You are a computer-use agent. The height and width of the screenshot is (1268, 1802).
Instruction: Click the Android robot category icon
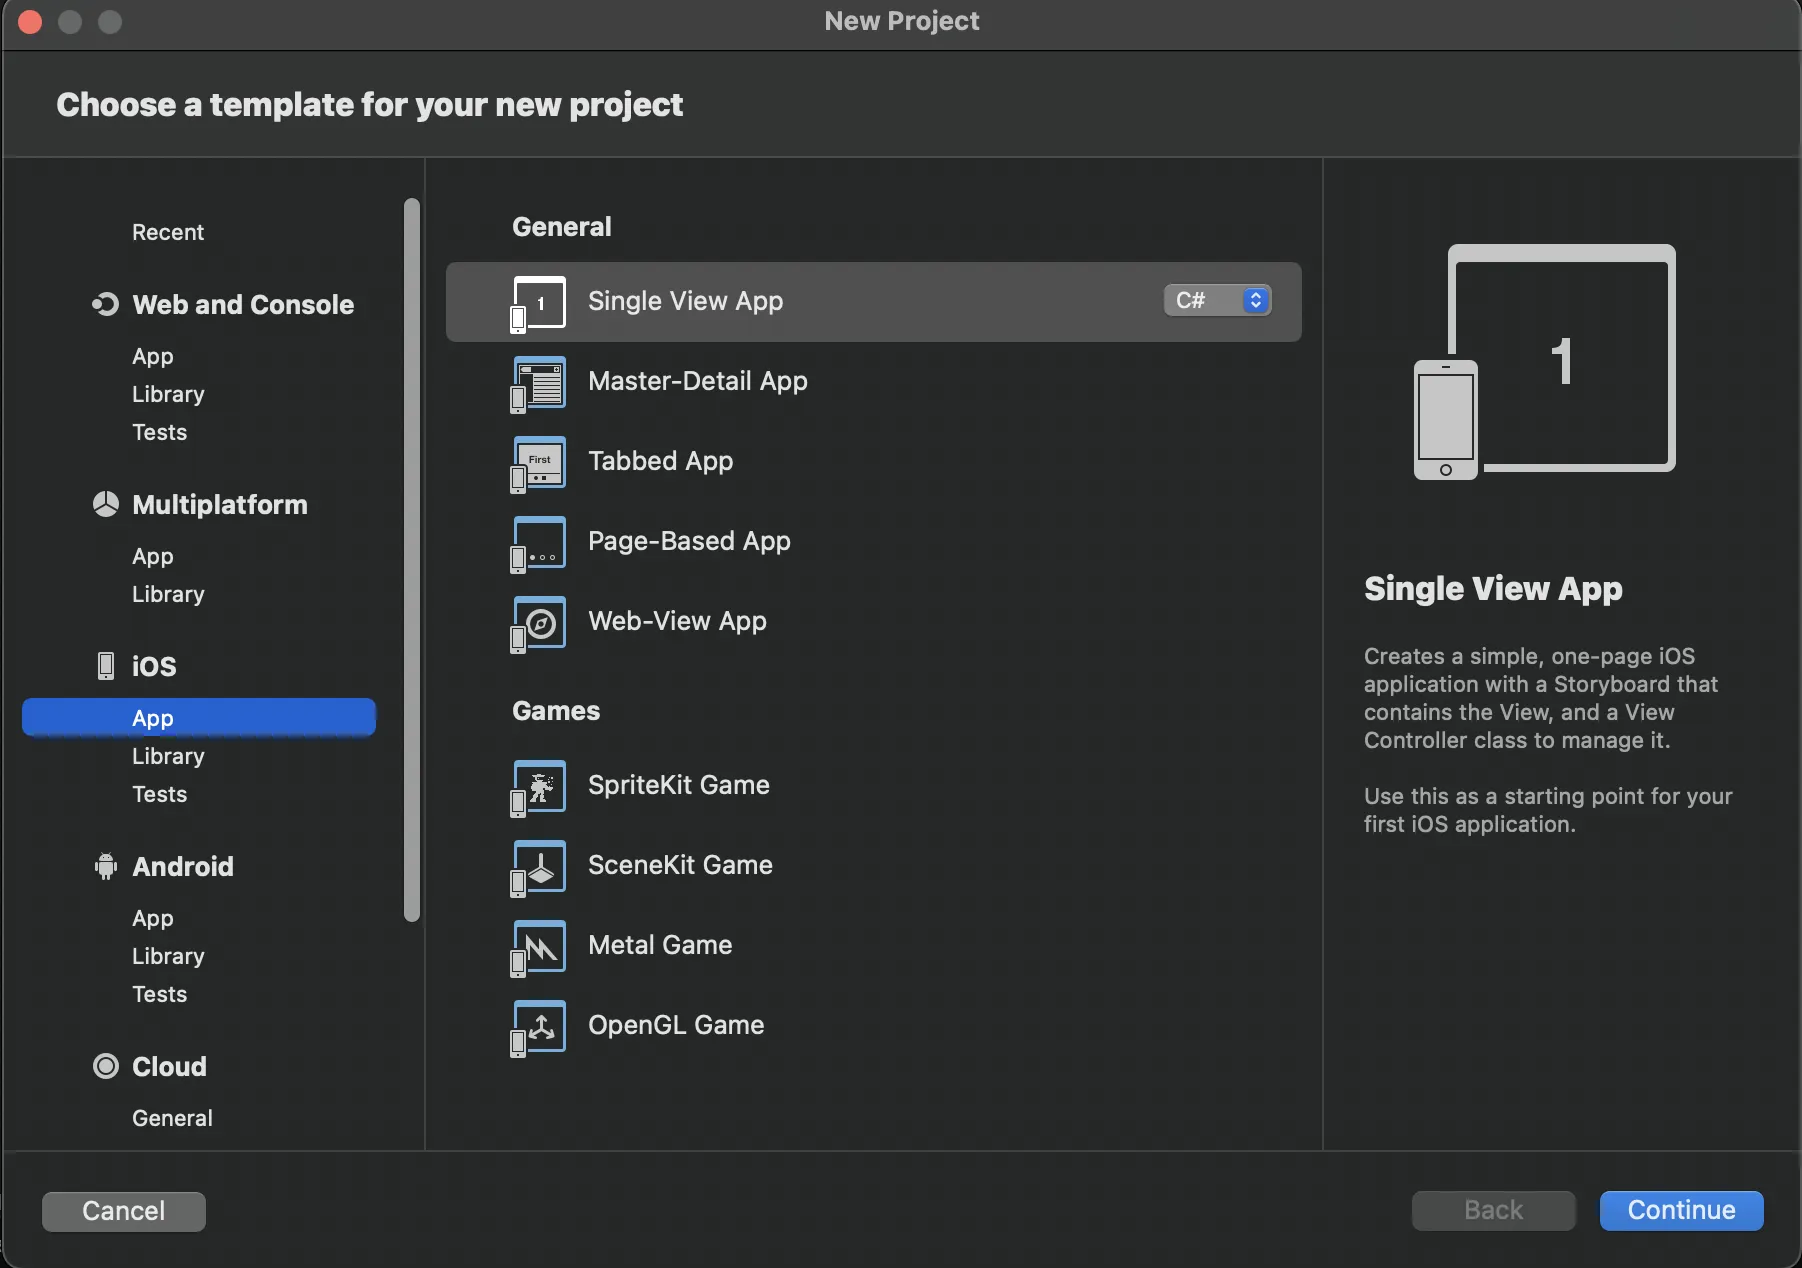coord(105,866)
